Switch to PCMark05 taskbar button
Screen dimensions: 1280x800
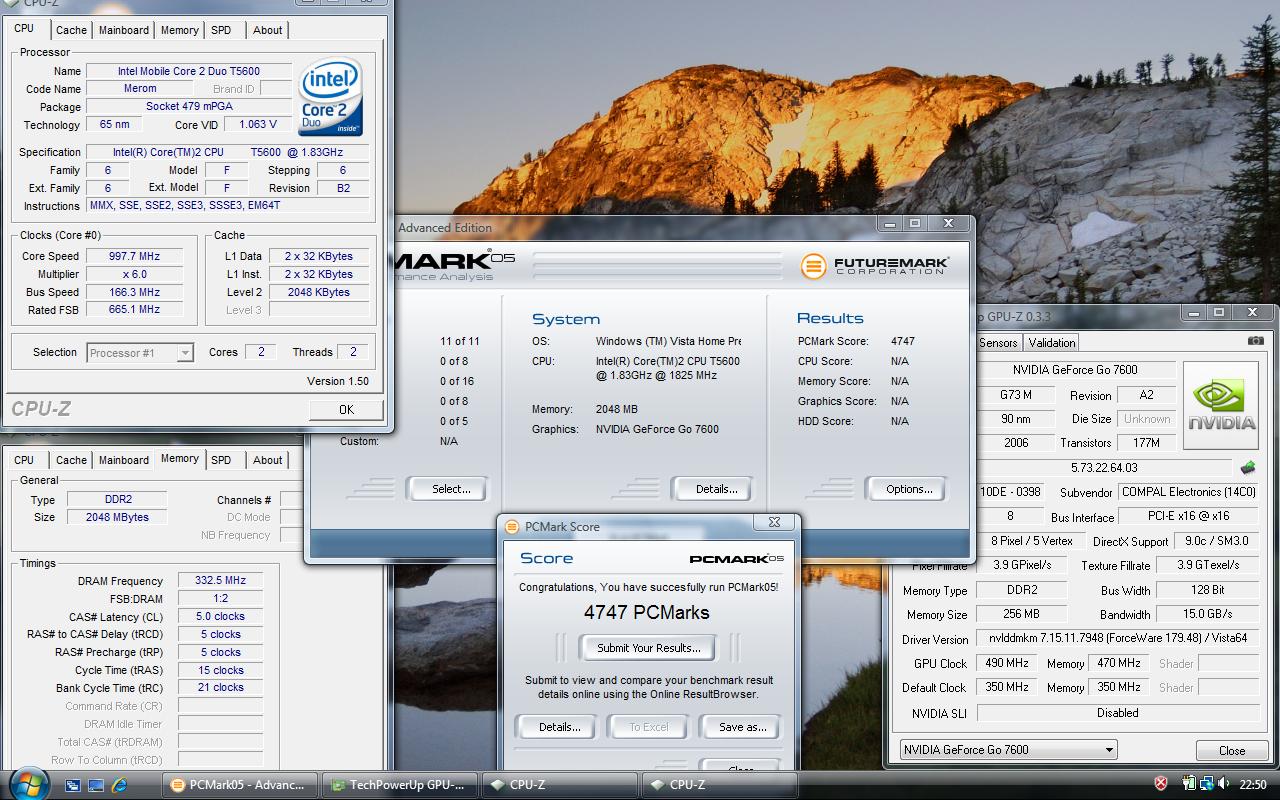point(240,785)
